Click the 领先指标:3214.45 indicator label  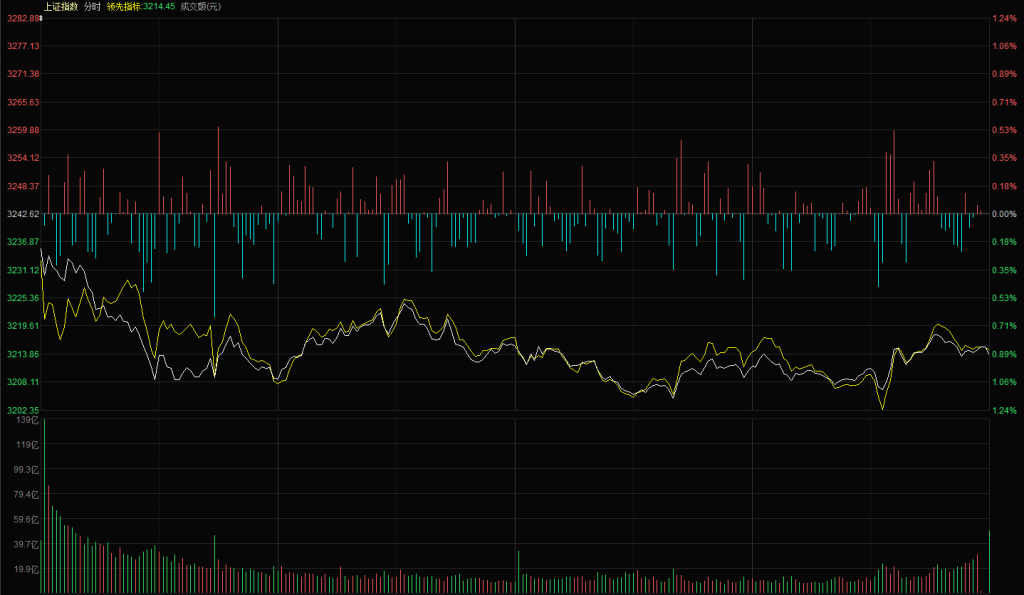(141, 6)
